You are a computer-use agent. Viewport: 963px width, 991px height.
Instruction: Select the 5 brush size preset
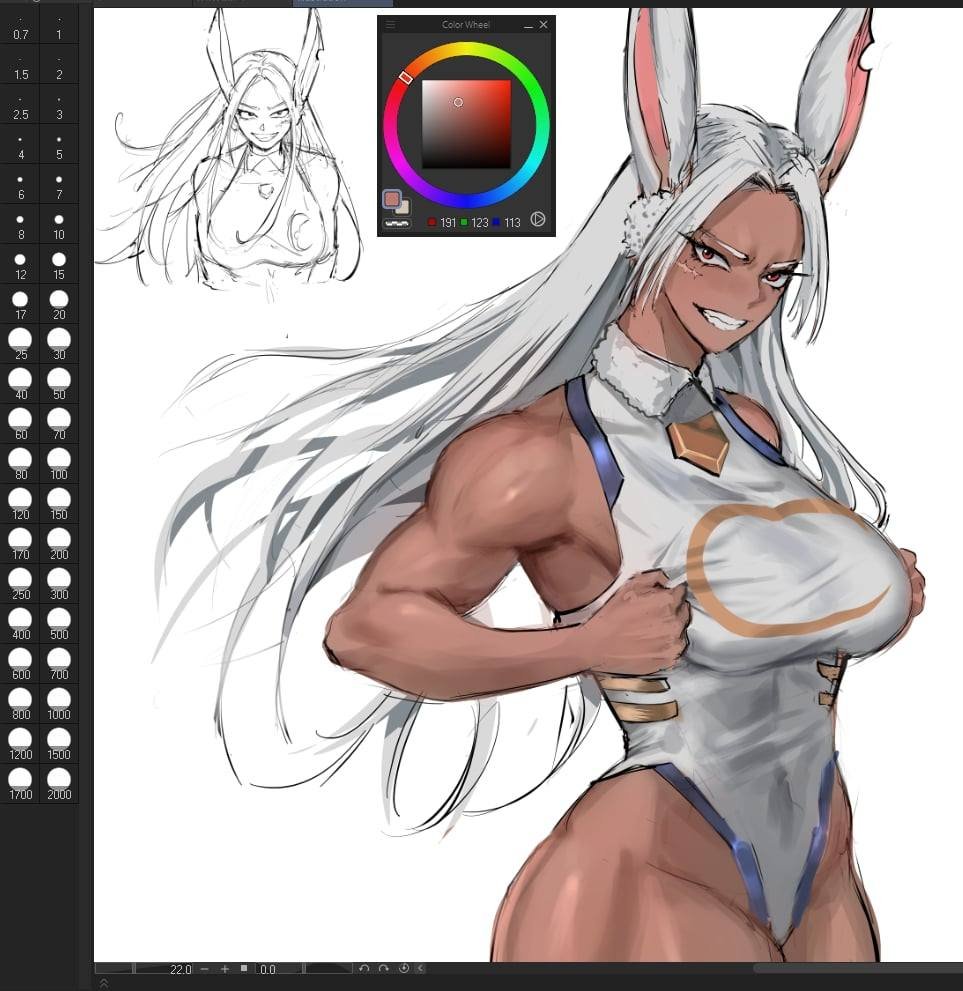59,143
